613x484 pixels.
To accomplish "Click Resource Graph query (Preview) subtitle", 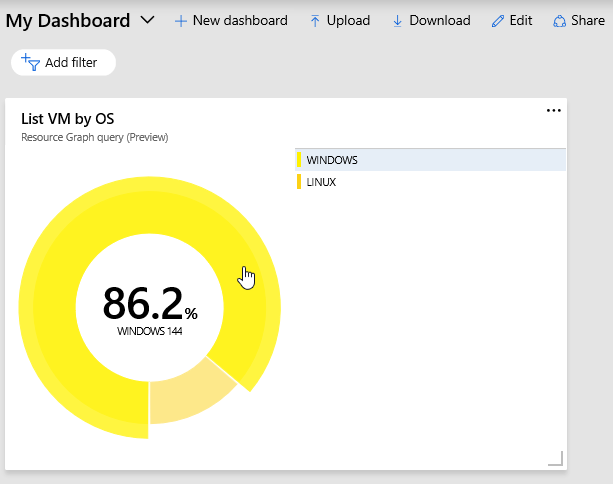I will tap(94, 137).
